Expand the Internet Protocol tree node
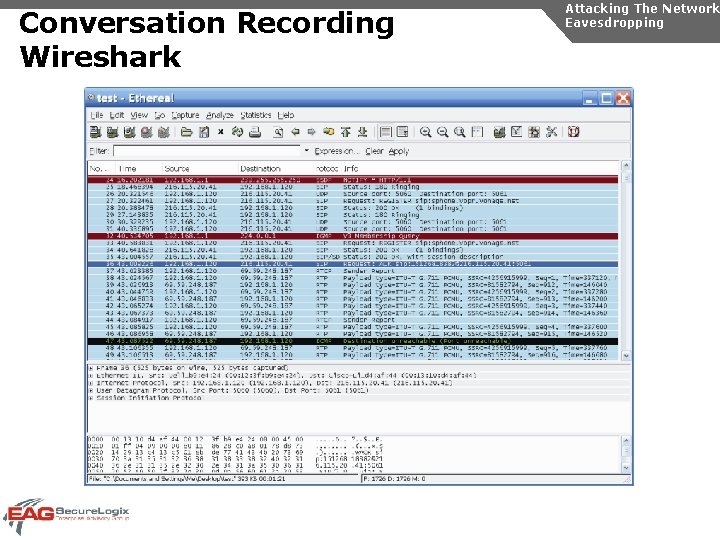The image size is (720, 540). (91, 383)
